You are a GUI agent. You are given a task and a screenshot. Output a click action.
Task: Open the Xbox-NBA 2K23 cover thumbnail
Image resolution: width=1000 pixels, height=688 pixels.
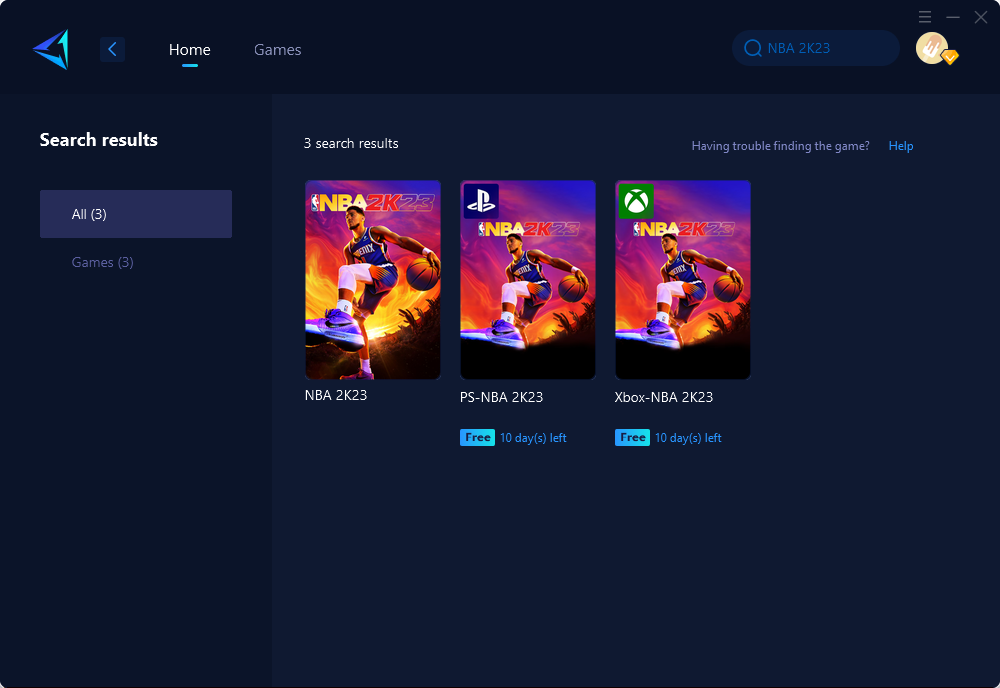click(683, 280)
